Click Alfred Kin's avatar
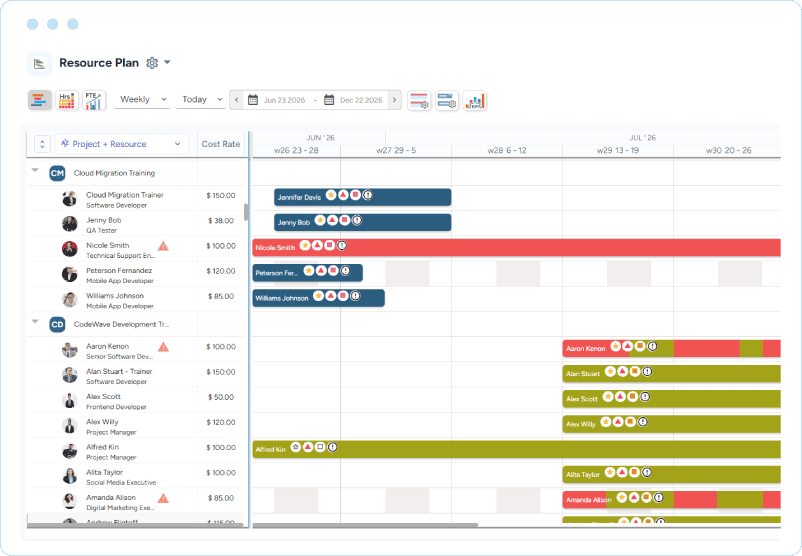 (x=70, y=451)
